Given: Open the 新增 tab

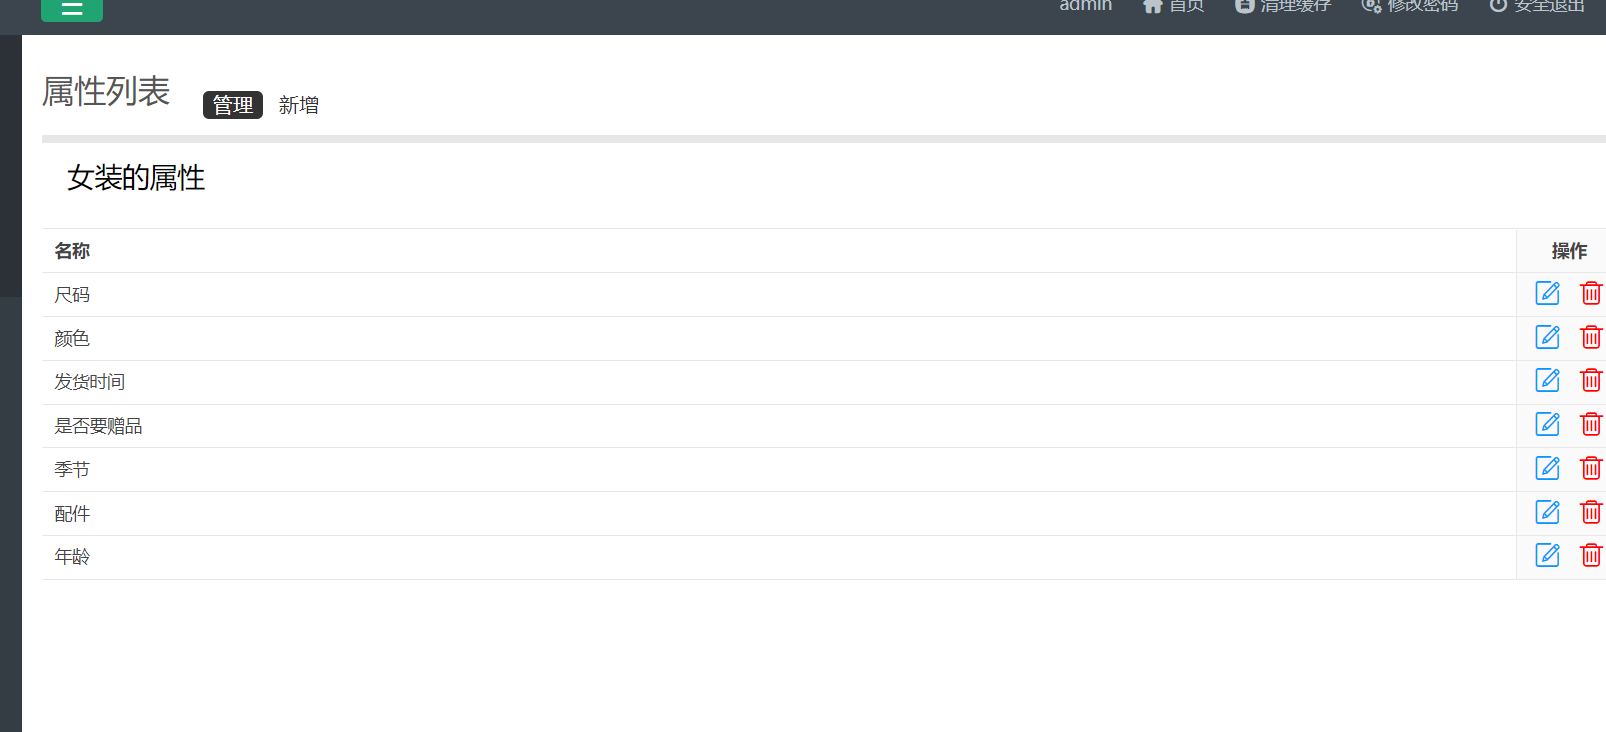Looking at the screenshot, I should (x=298, y=105).
